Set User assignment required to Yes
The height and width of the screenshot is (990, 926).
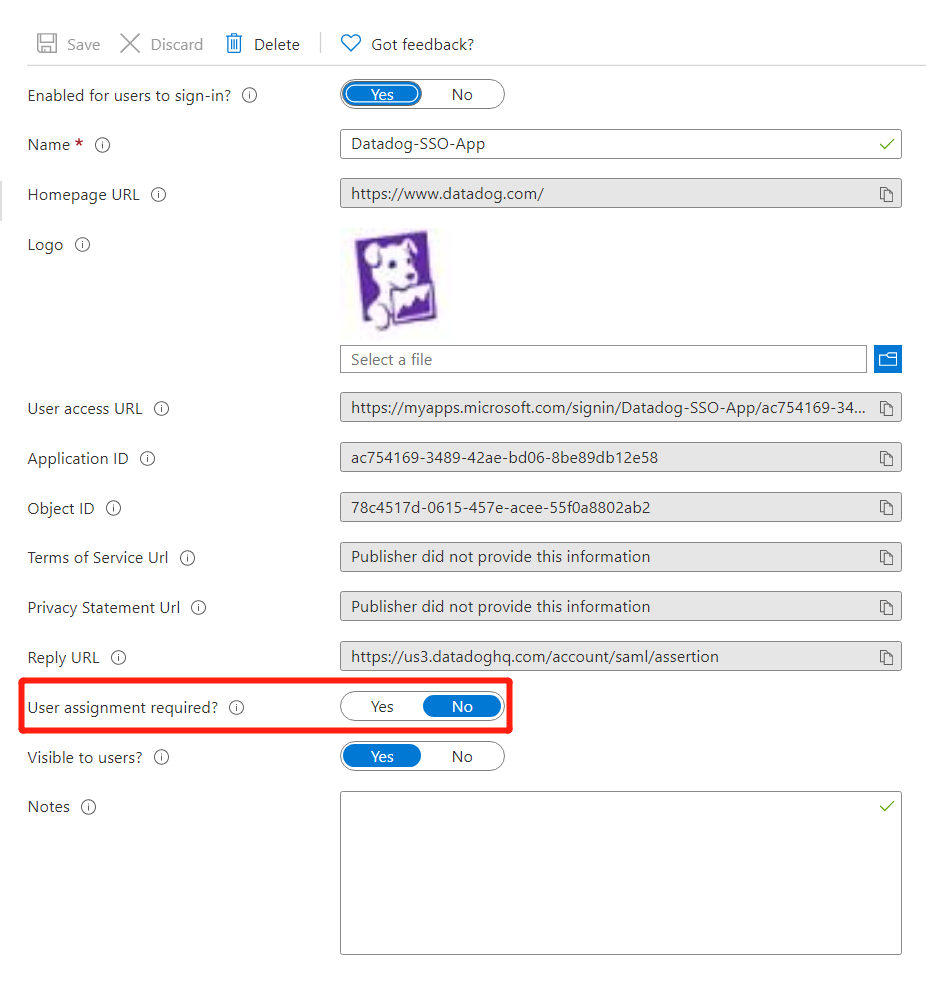point(382,707)
